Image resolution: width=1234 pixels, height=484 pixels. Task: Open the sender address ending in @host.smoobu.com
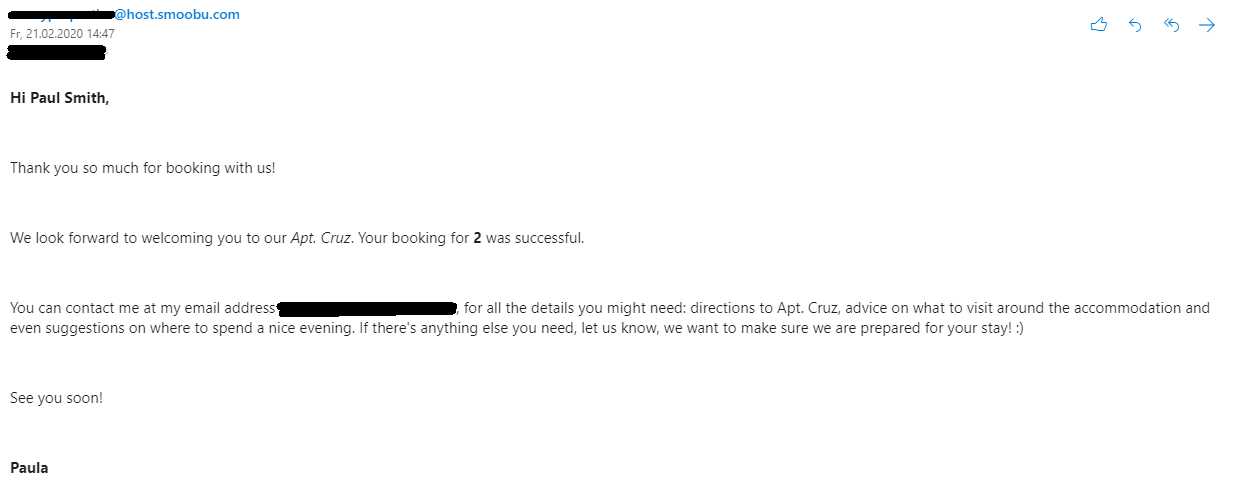(x=125, y=15)
